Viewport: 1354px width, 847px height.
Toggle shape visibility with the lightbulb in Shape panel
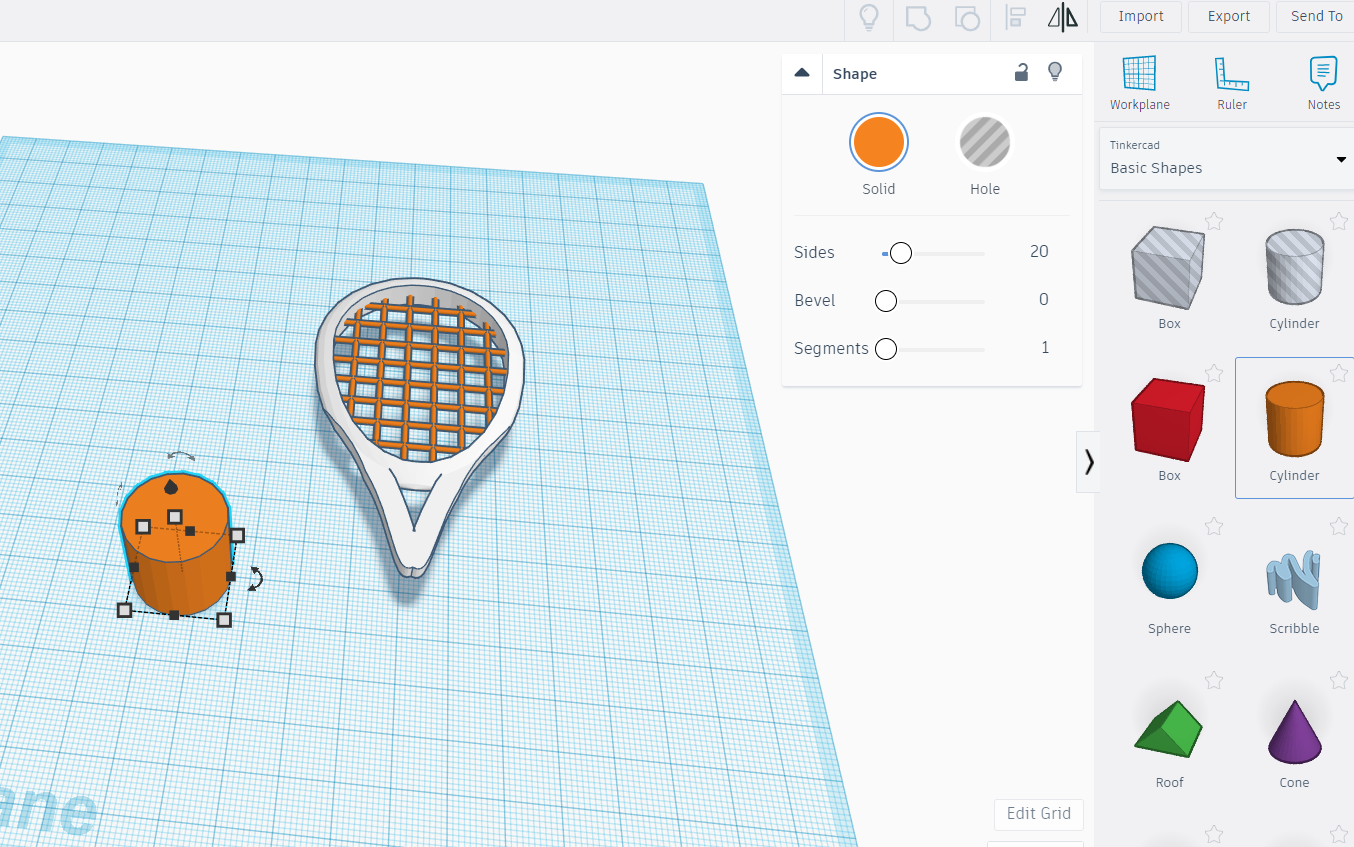coord(1055,72)
